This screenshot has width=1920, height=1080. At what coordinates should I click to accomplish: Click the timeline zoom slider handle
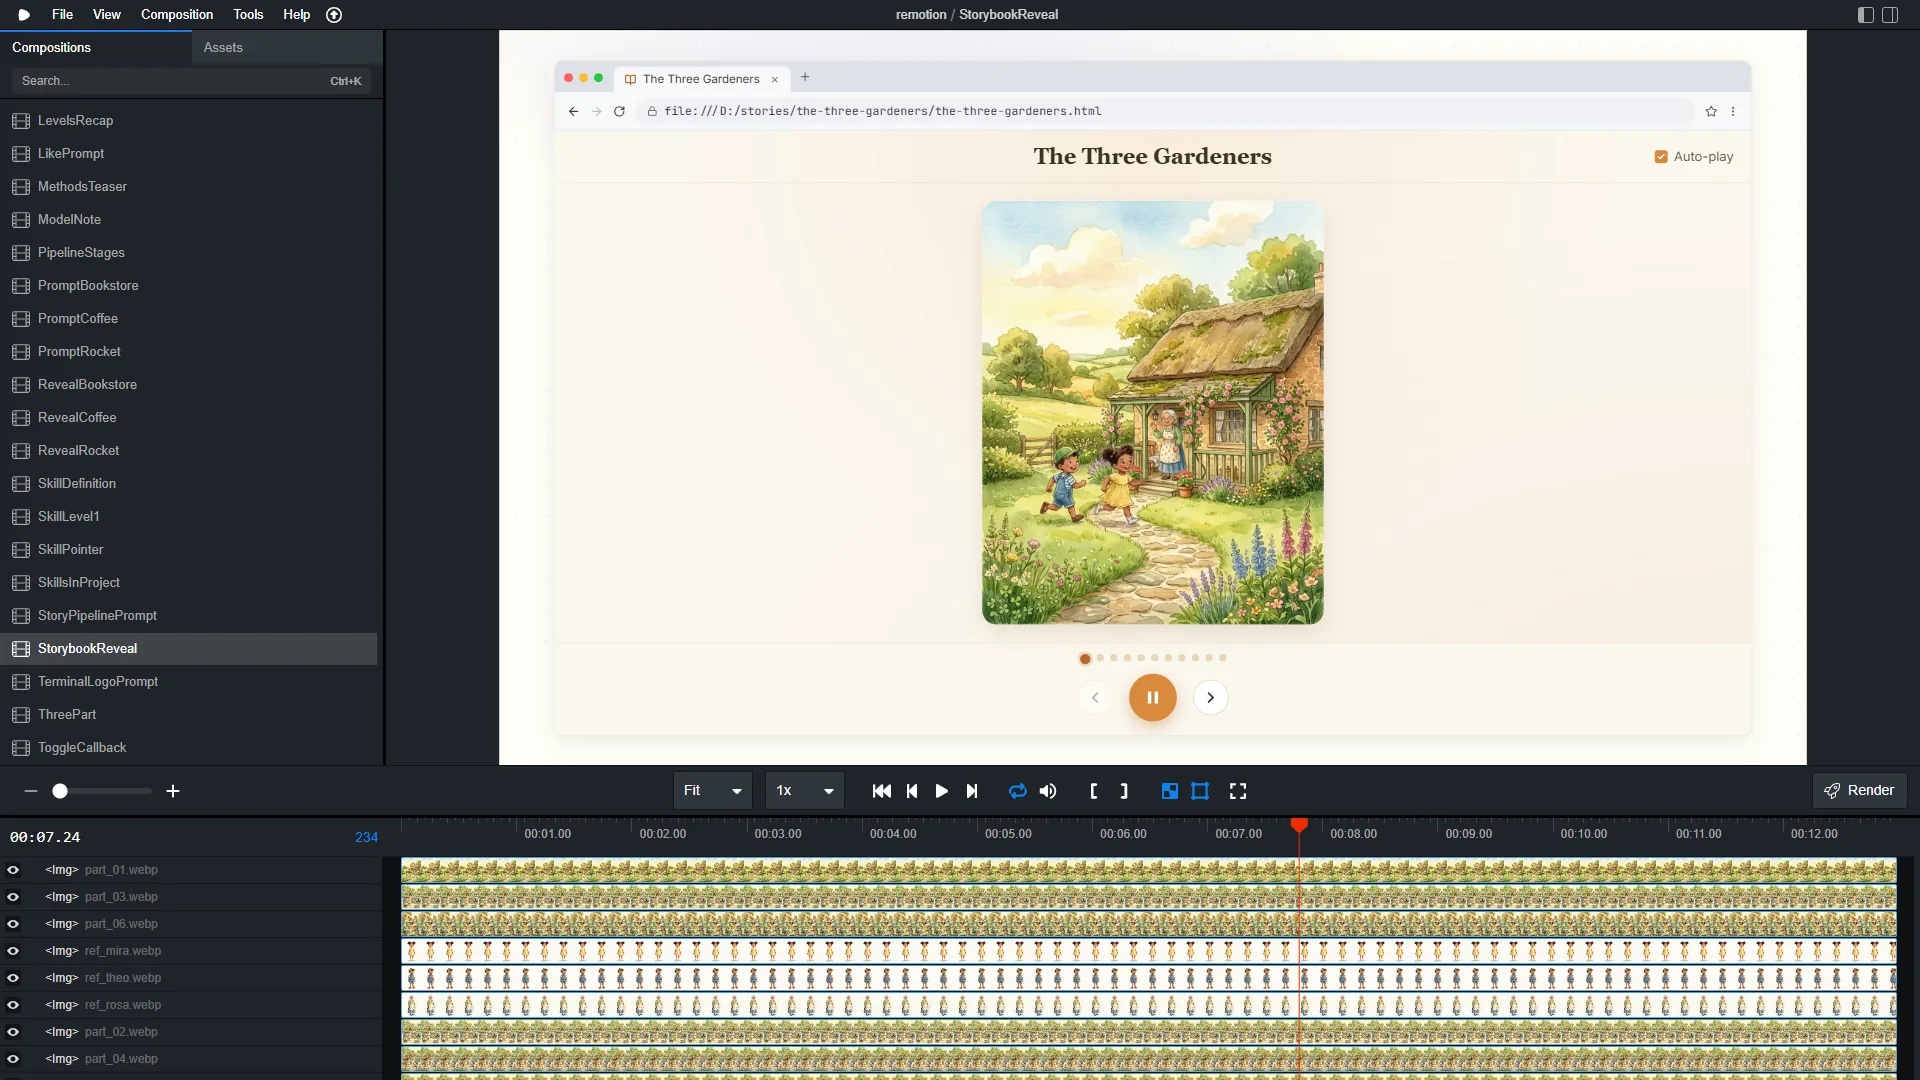(60, 791)
